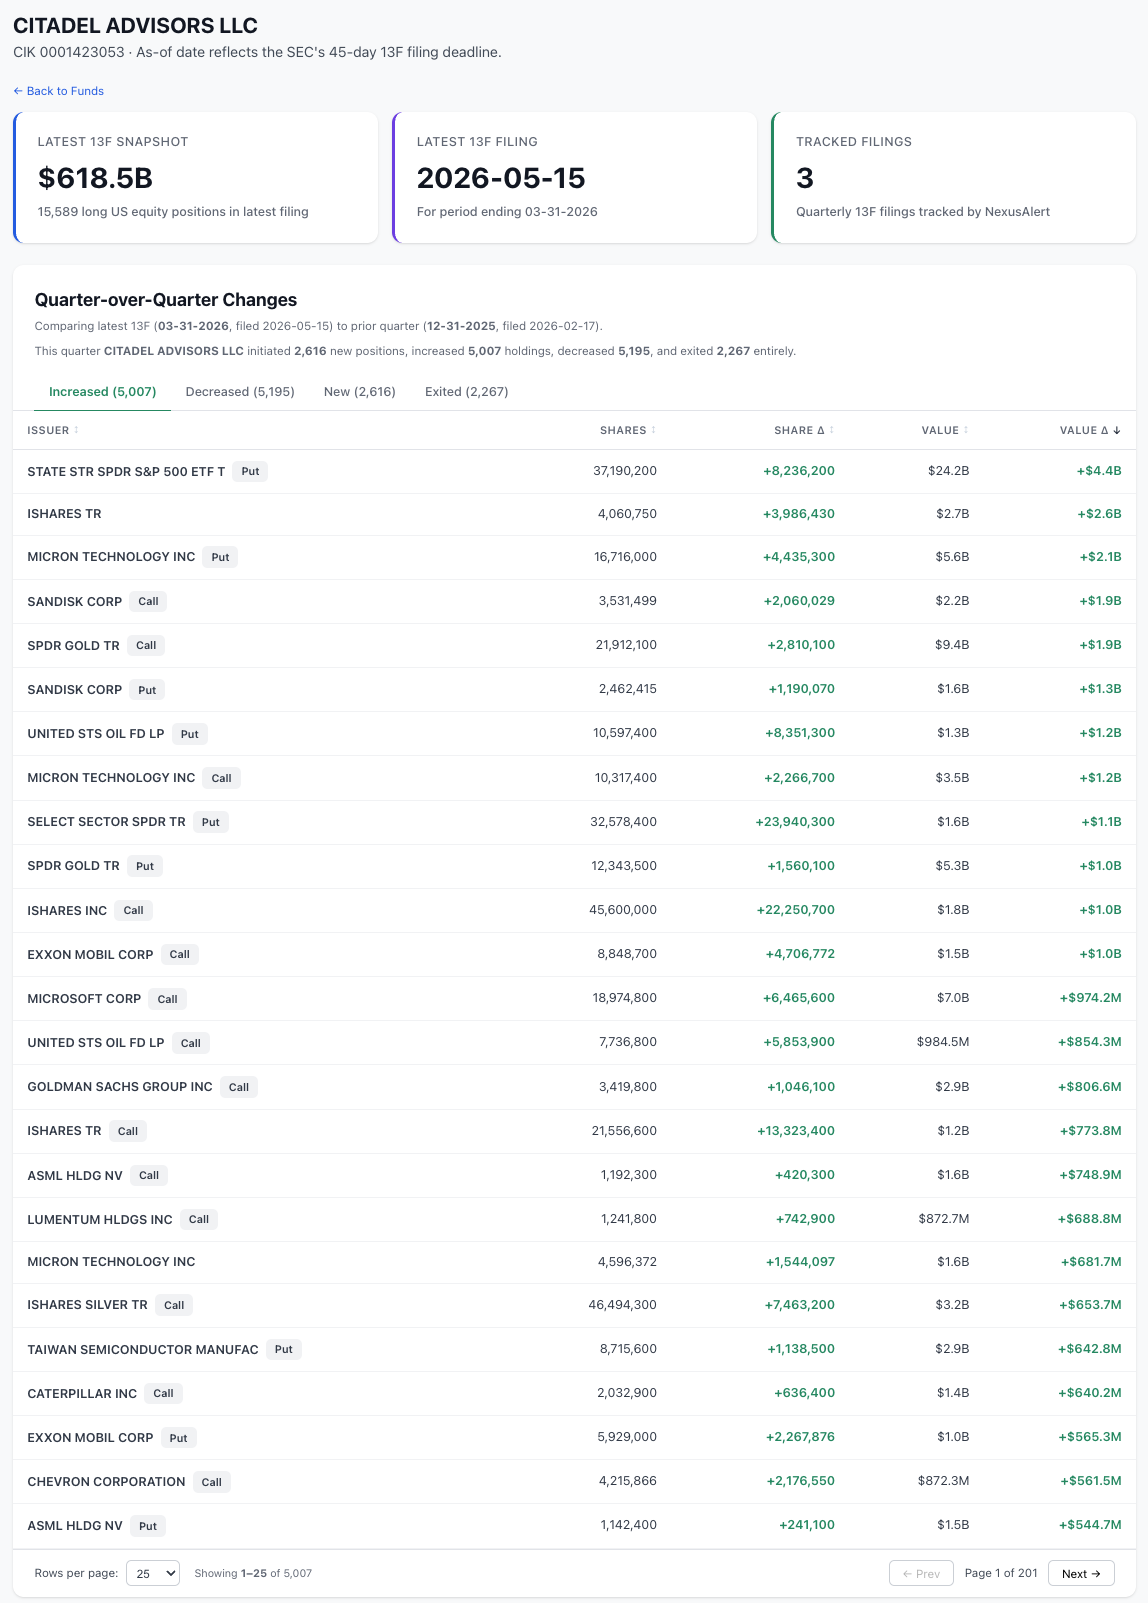Screen dimensions: 1148x1603
Task: Click the Call badge on EXXON MOBIL CORP 8,848,700 row
Action: tap(180, 954)
